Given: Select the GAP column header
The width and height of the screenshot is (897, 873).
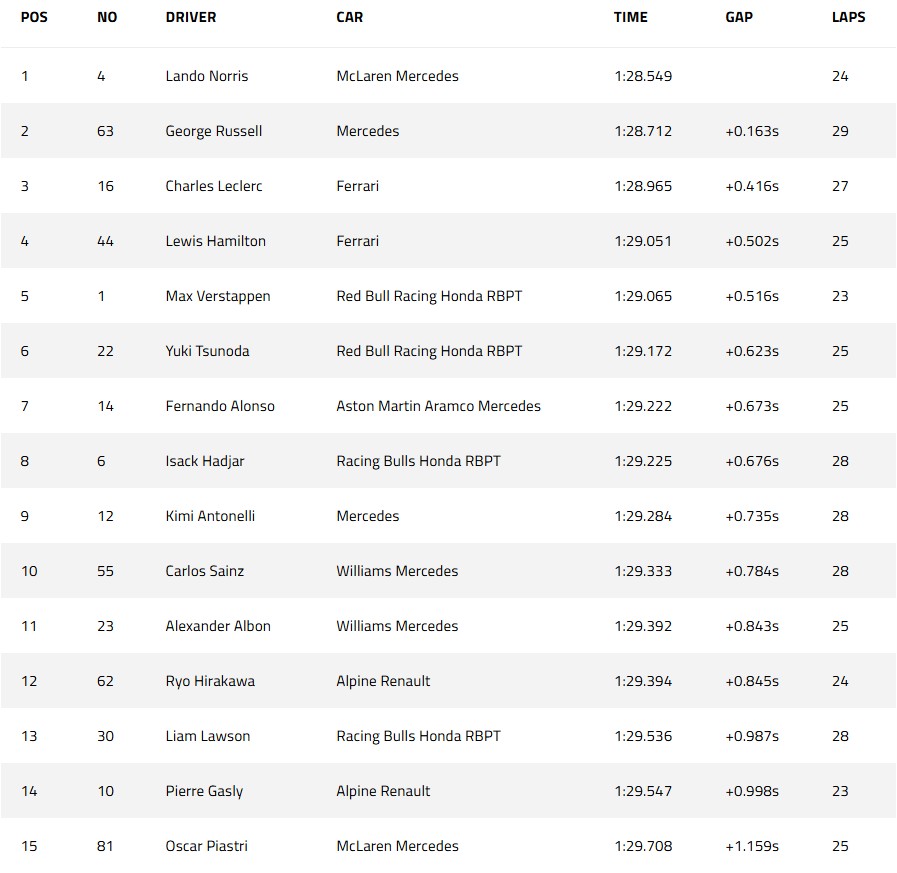Looking at the screenshot, I should (x=739, y=17).
